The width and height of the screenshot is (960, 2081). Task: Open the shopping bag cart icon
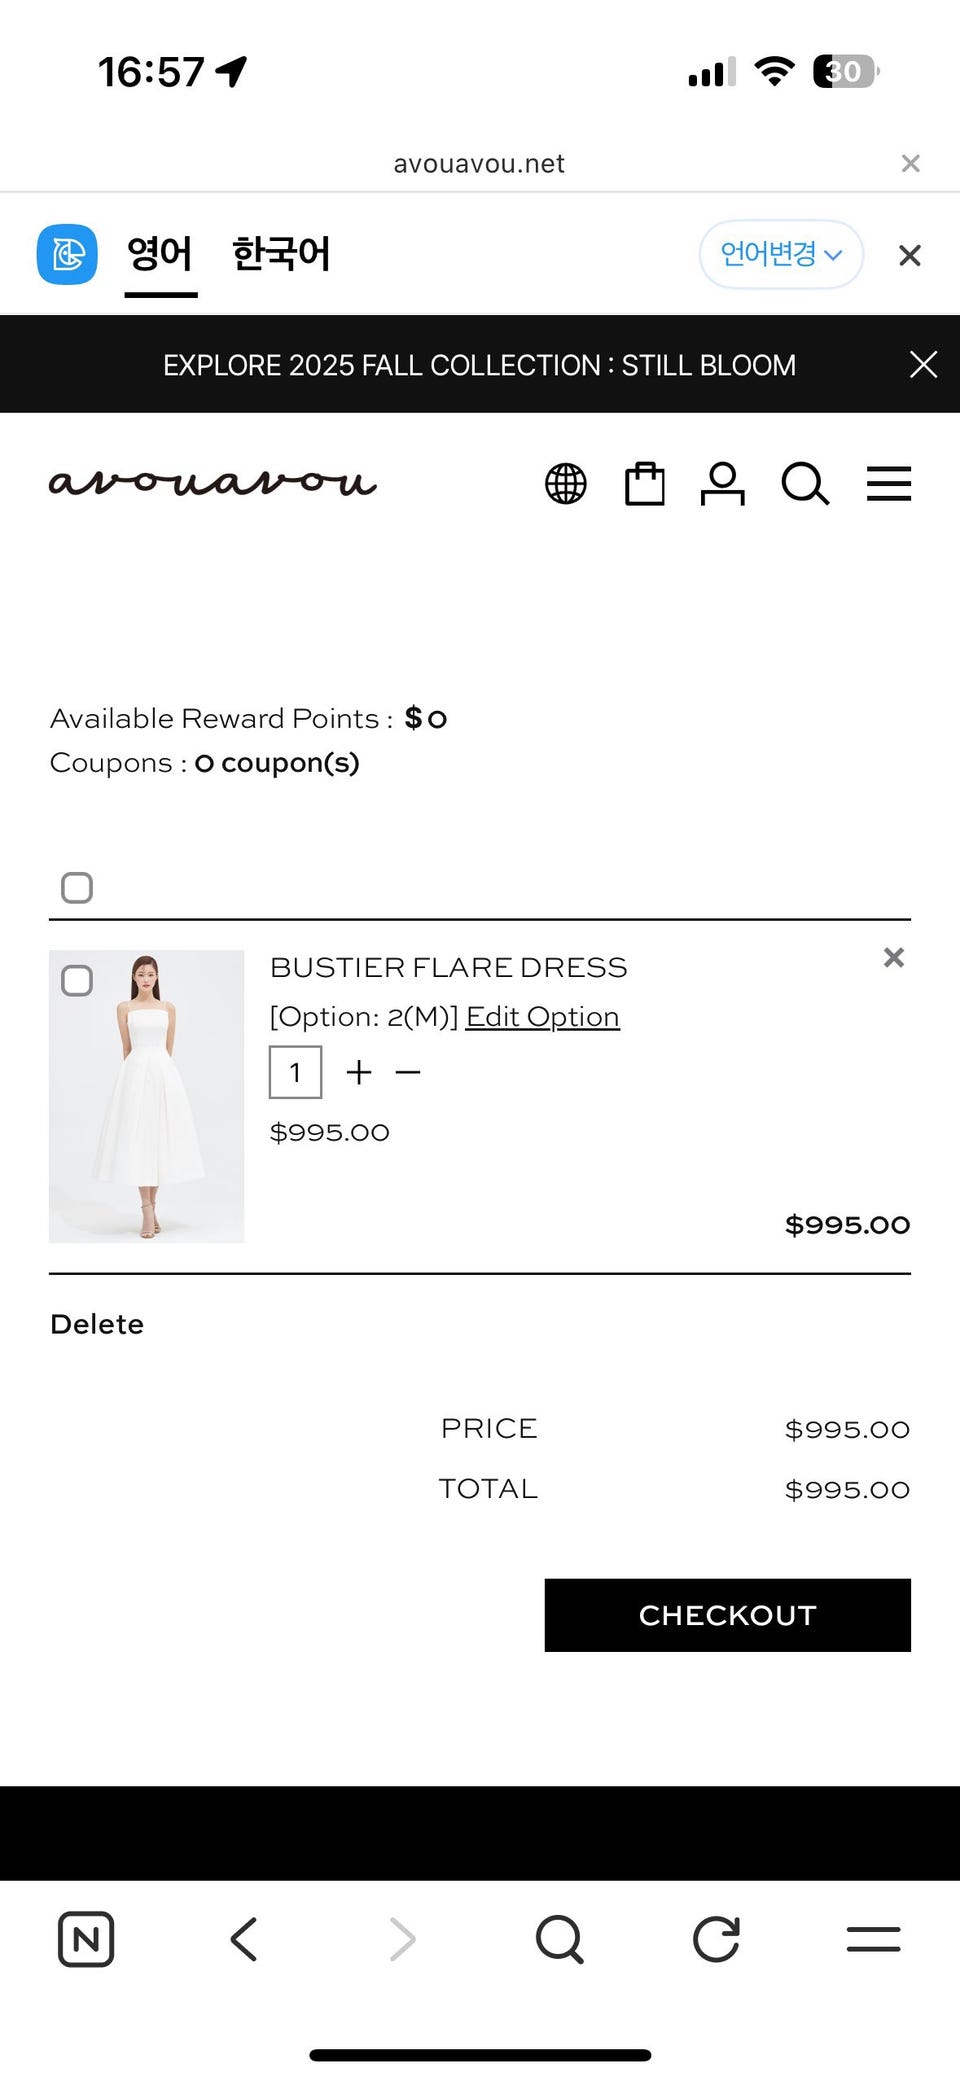pos(644,484)
